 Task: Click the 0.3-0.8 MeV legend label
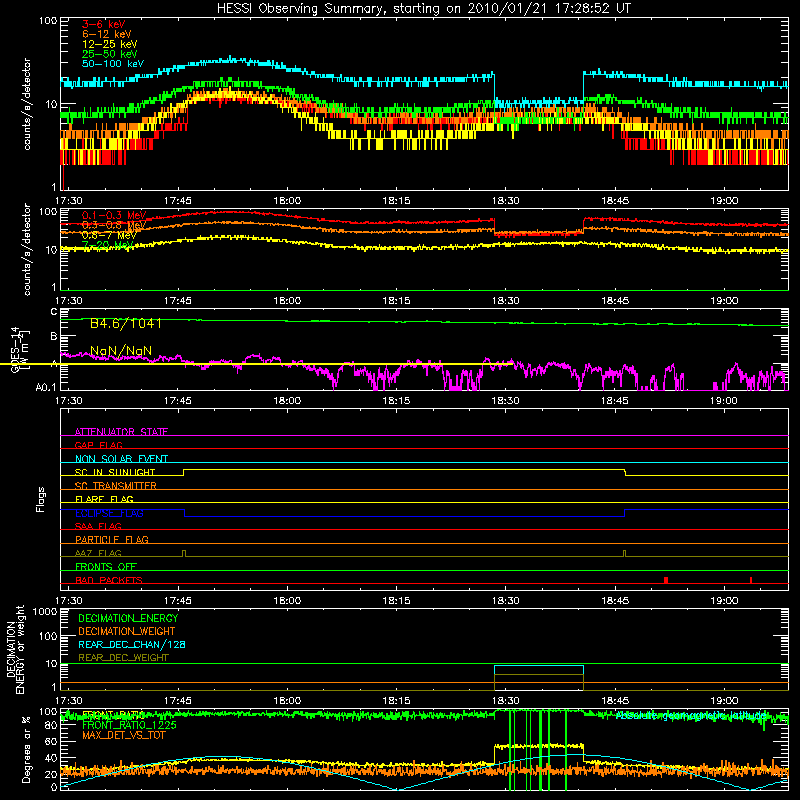coord(114,225)
